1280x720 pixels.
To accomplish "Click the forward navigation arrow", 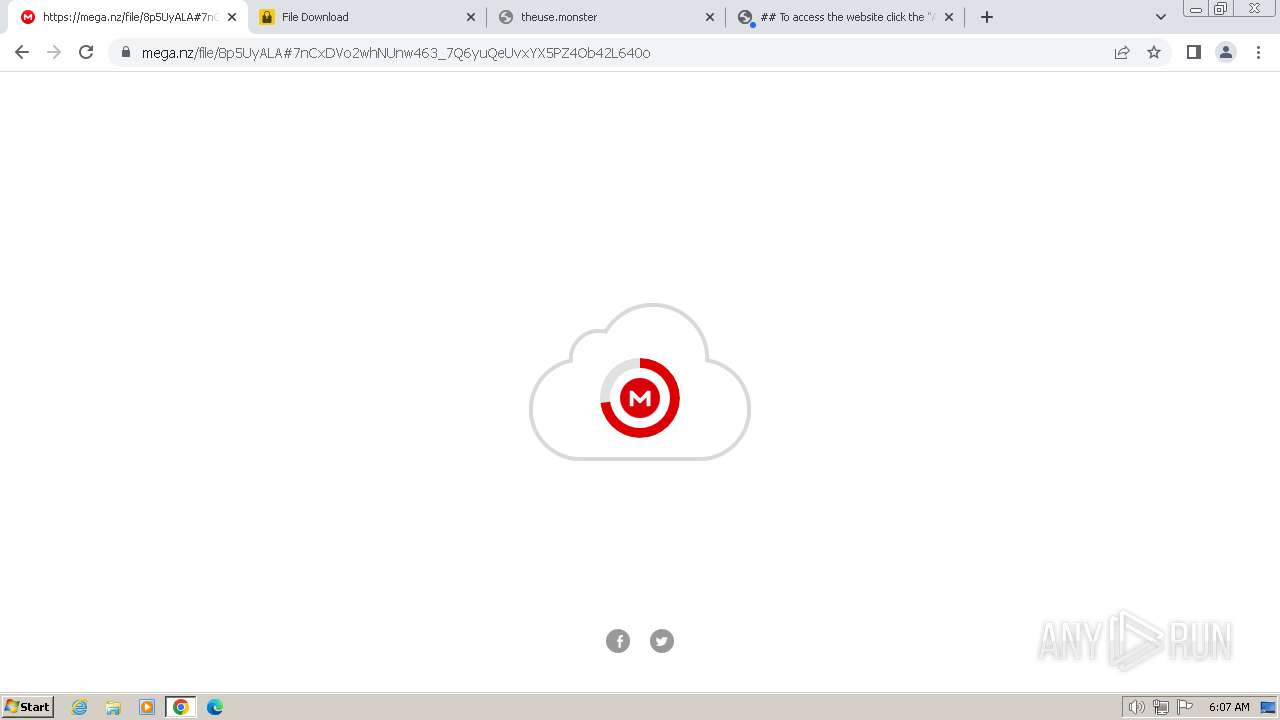I will pyautogui.click(x=54, y=52).
